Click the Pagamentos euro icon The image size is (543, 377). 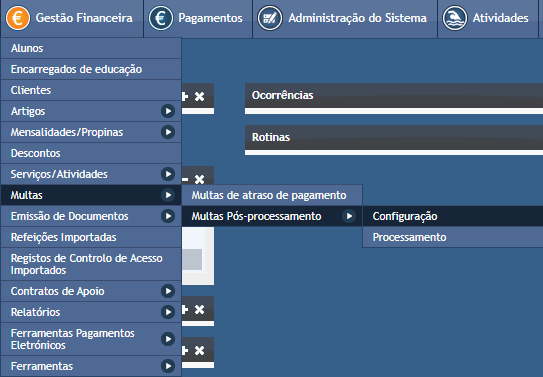point(161,18)
